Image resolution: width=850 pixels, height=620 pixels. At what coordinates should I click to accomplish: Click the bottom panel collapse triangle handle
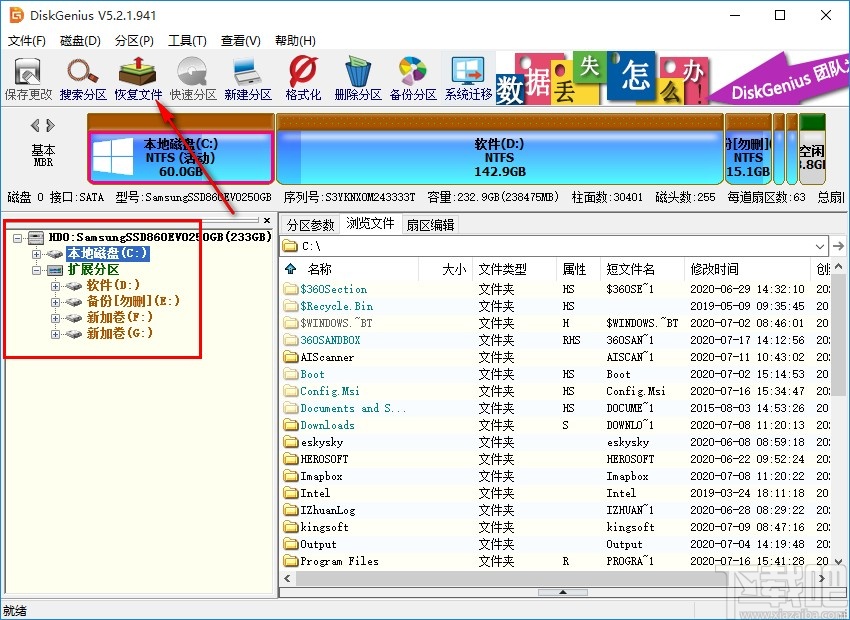tap(563, 592)
